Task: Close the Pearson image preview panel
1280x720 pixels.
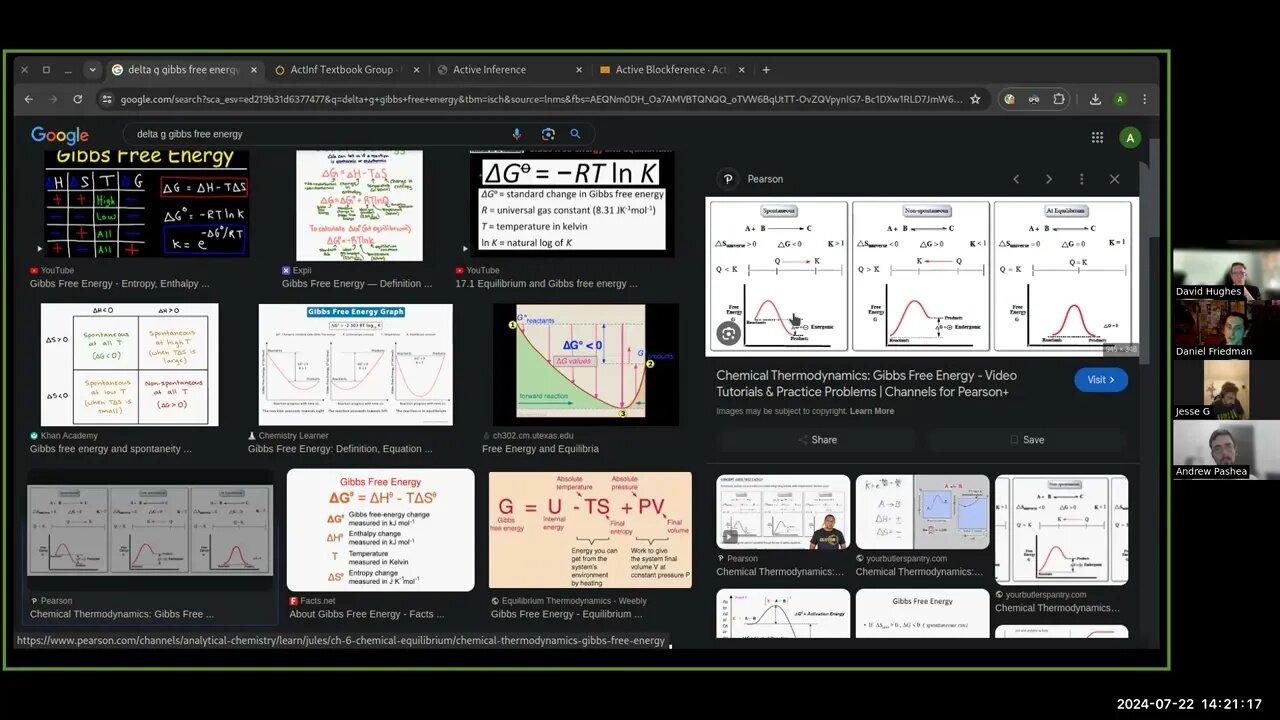Action: [1114, 179]
